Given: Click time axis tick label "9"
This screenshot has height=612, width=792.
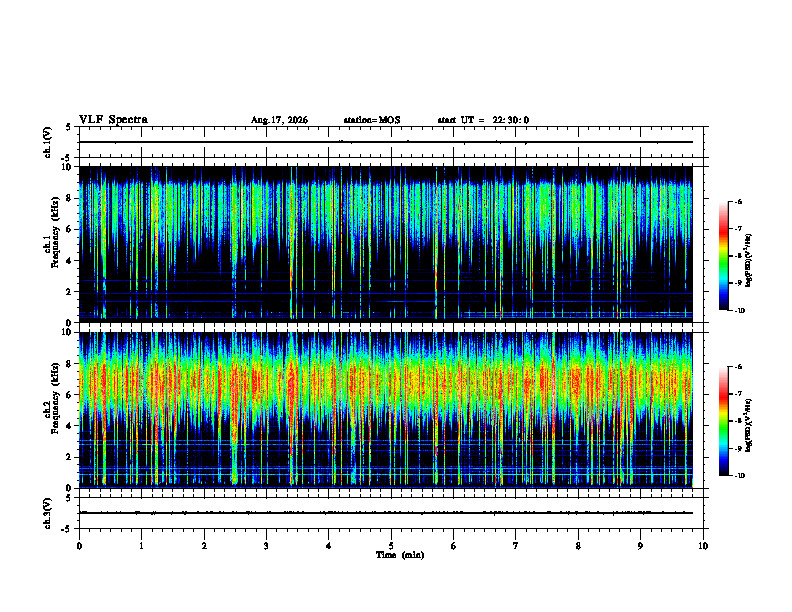Looking at the screenshot, I should point(640,546).
